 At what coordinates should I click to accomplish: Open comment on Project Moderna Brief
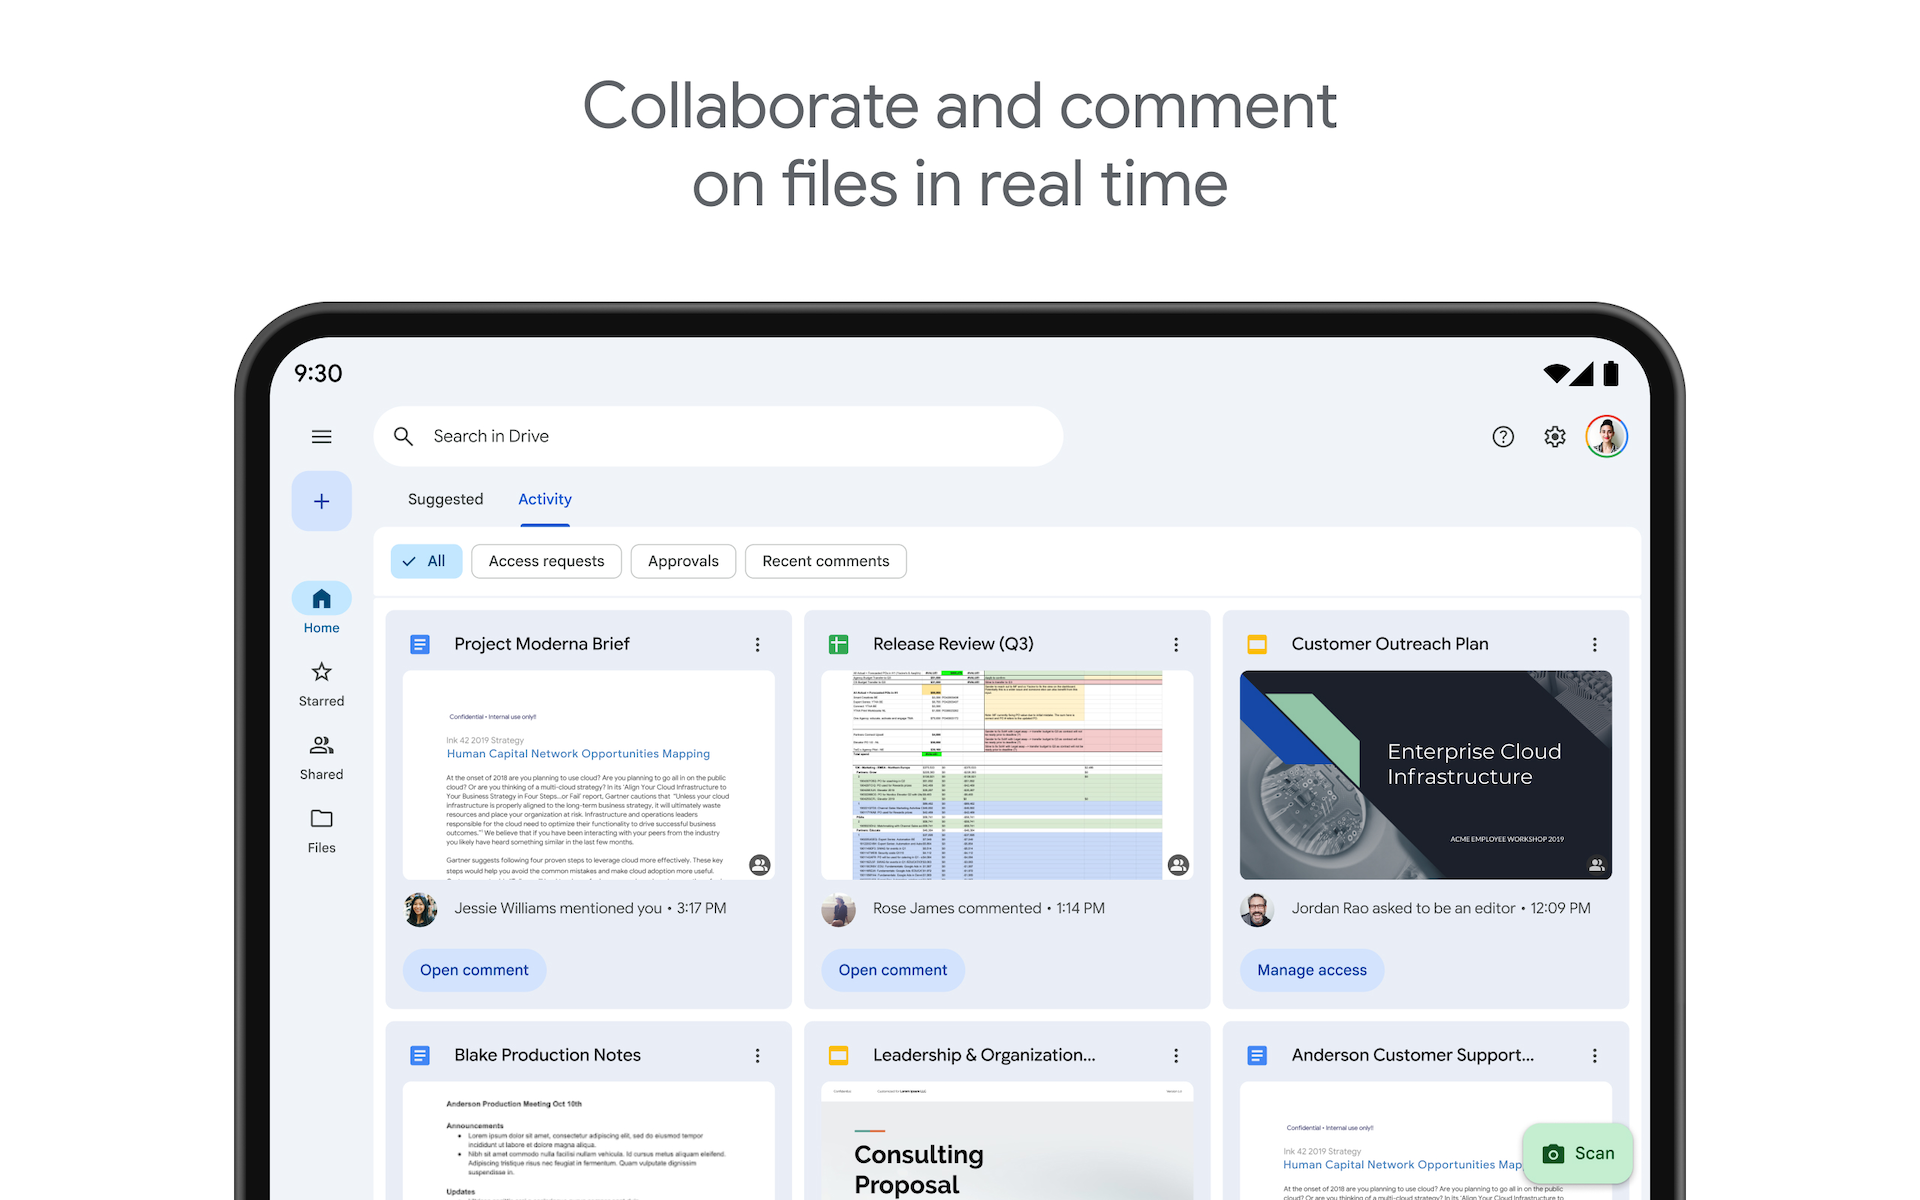(474, 969)
